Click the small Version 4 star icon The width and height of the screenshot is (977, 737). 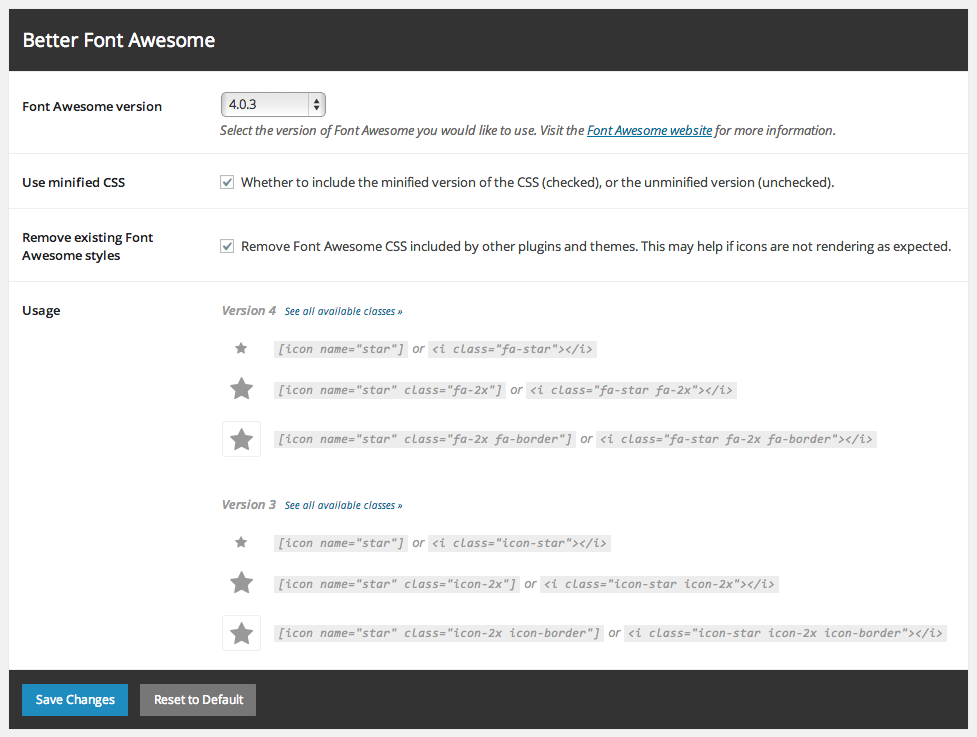coord(241,349)
